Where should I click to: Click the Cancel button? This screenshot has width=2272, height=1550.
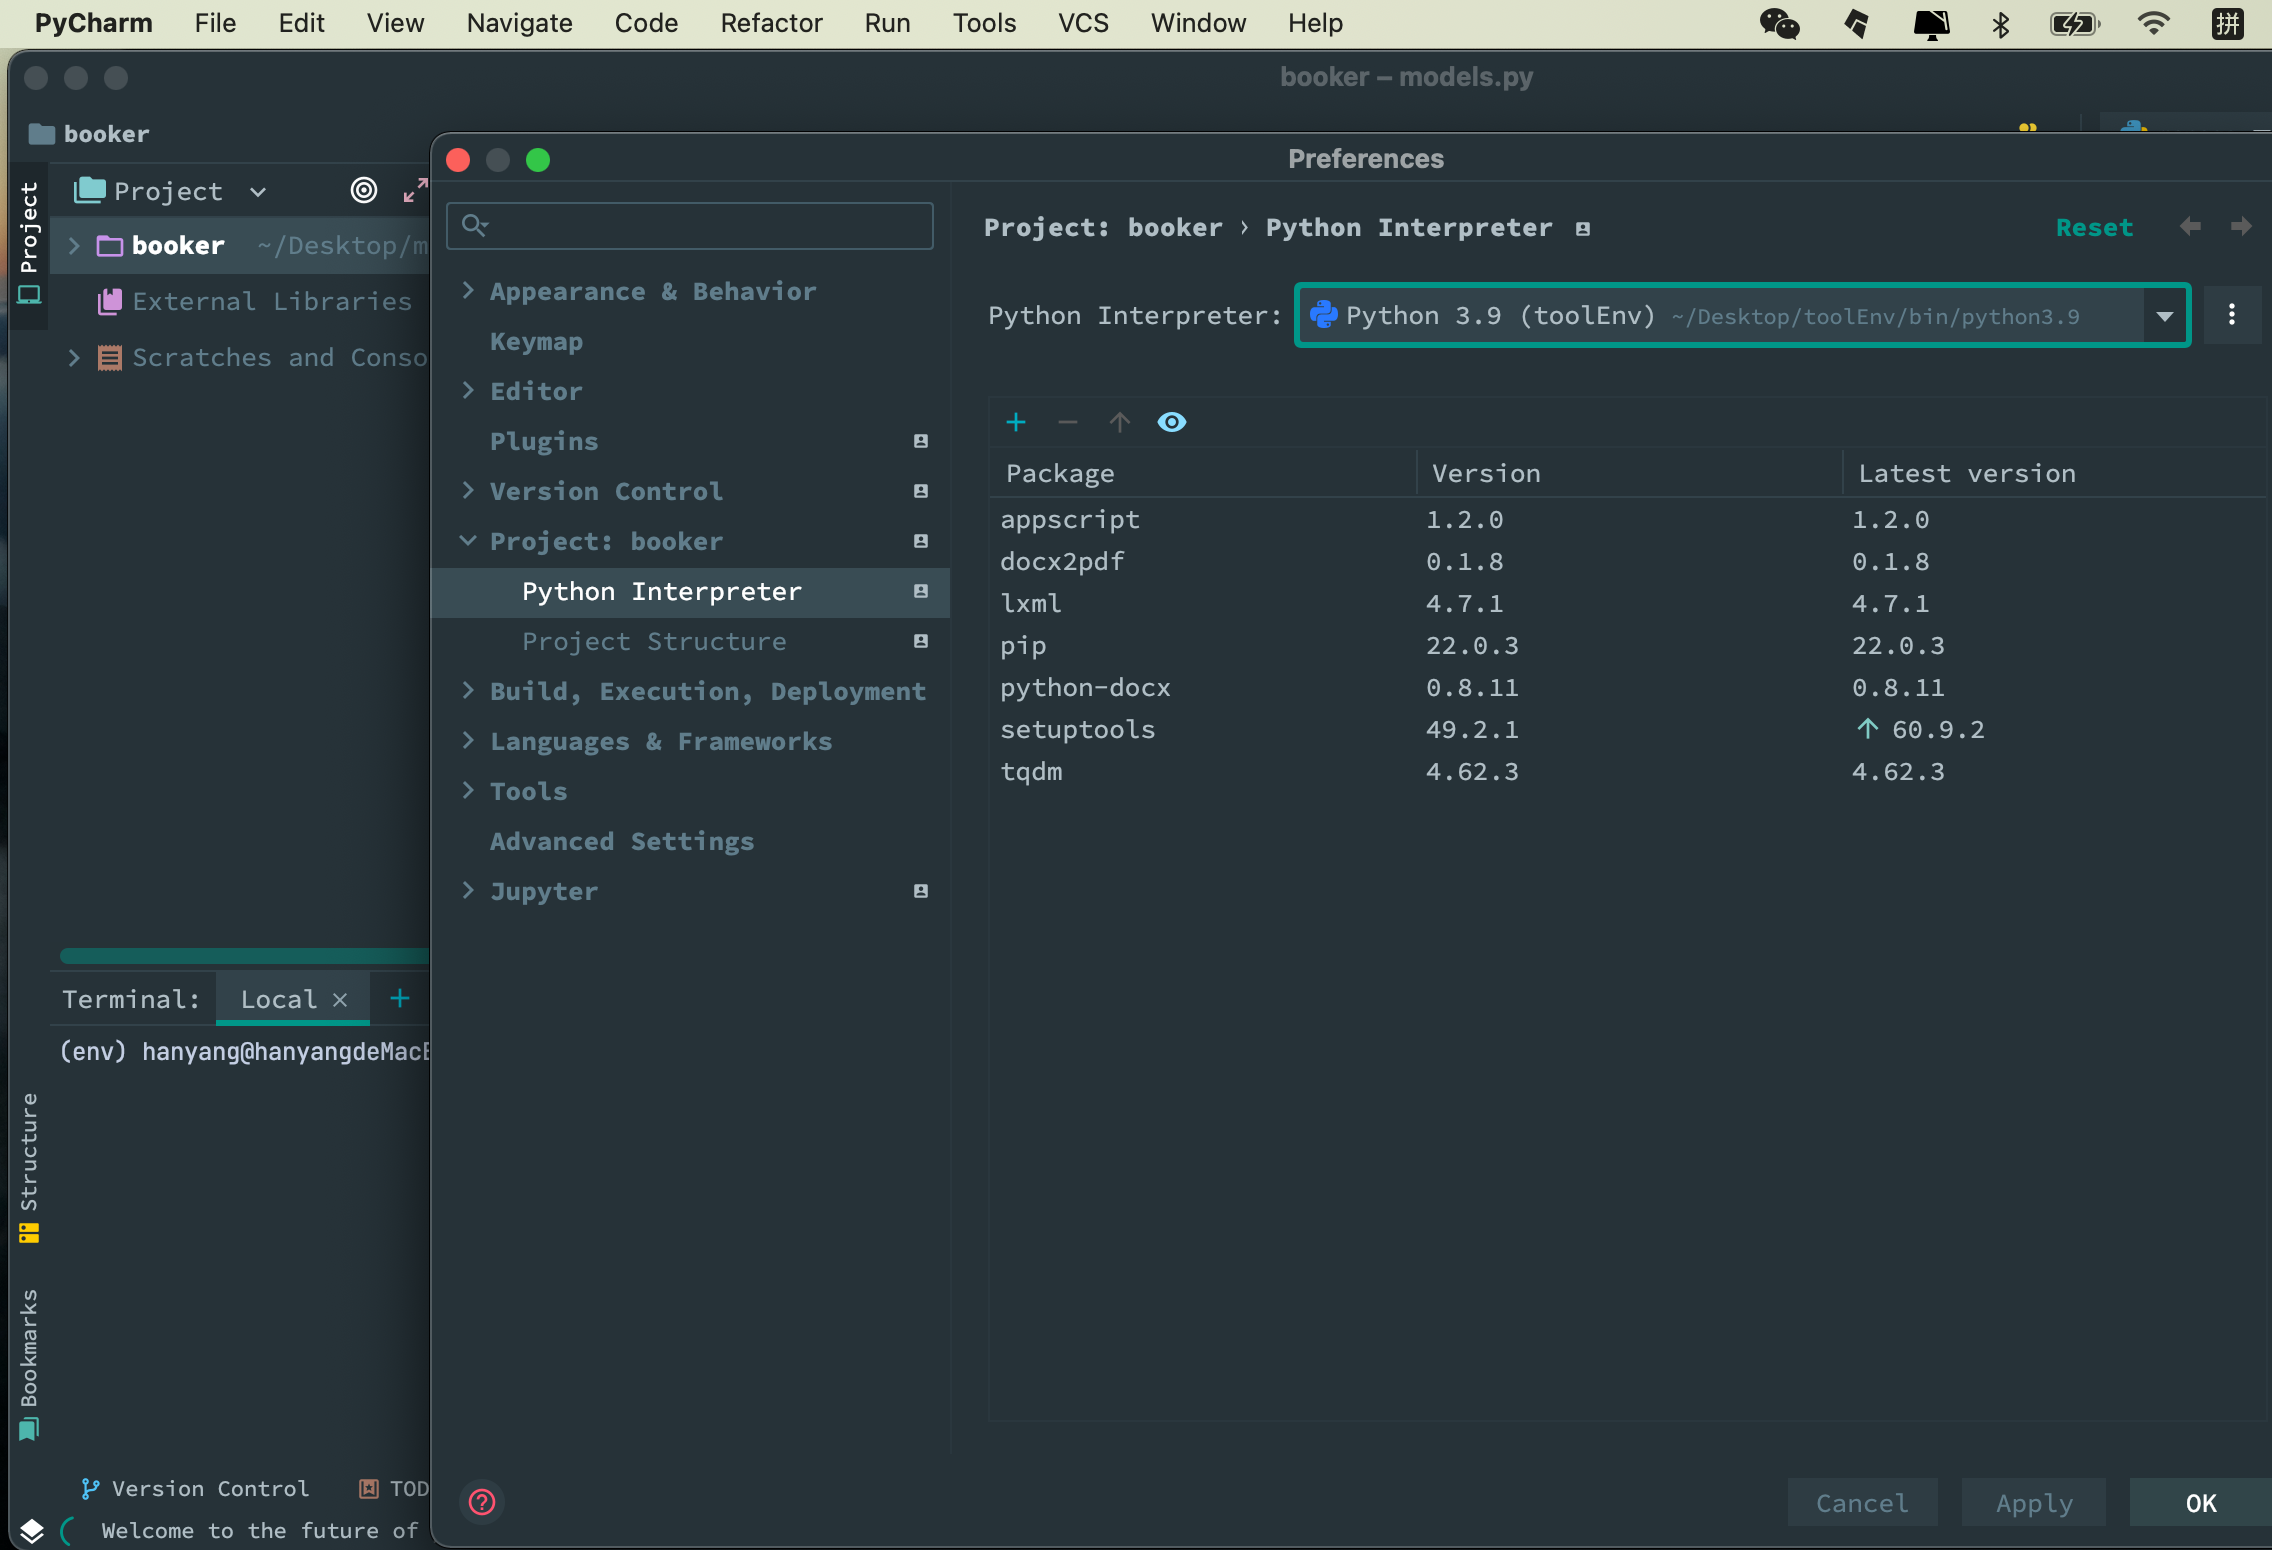(x=1862, y=1502)
